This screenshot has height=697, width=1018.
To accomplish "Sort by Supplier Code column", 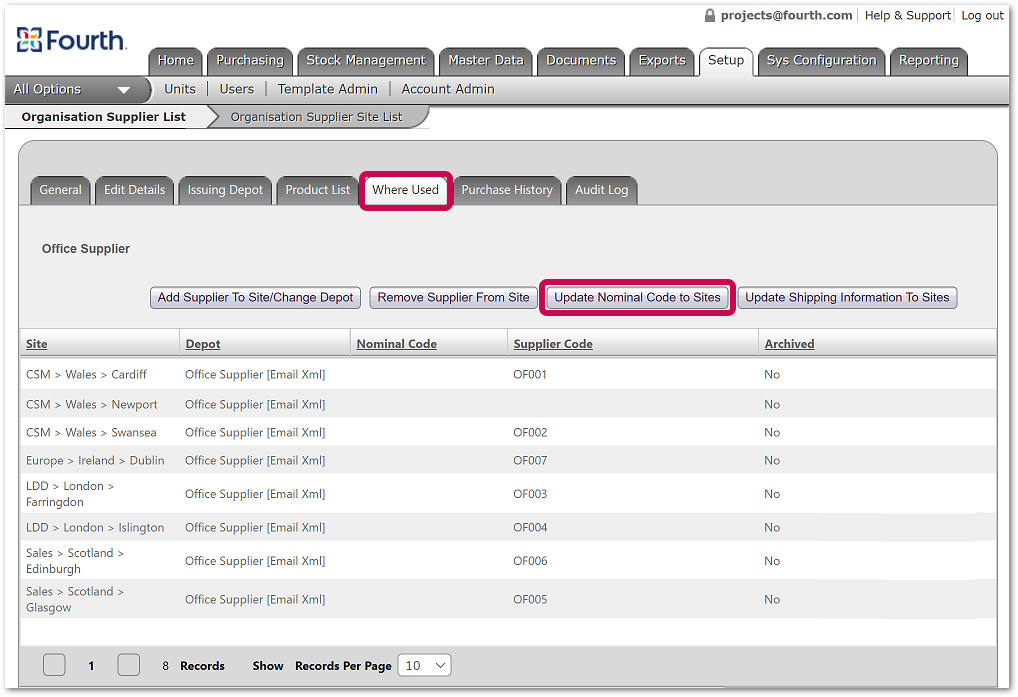I will click(553, 344).
